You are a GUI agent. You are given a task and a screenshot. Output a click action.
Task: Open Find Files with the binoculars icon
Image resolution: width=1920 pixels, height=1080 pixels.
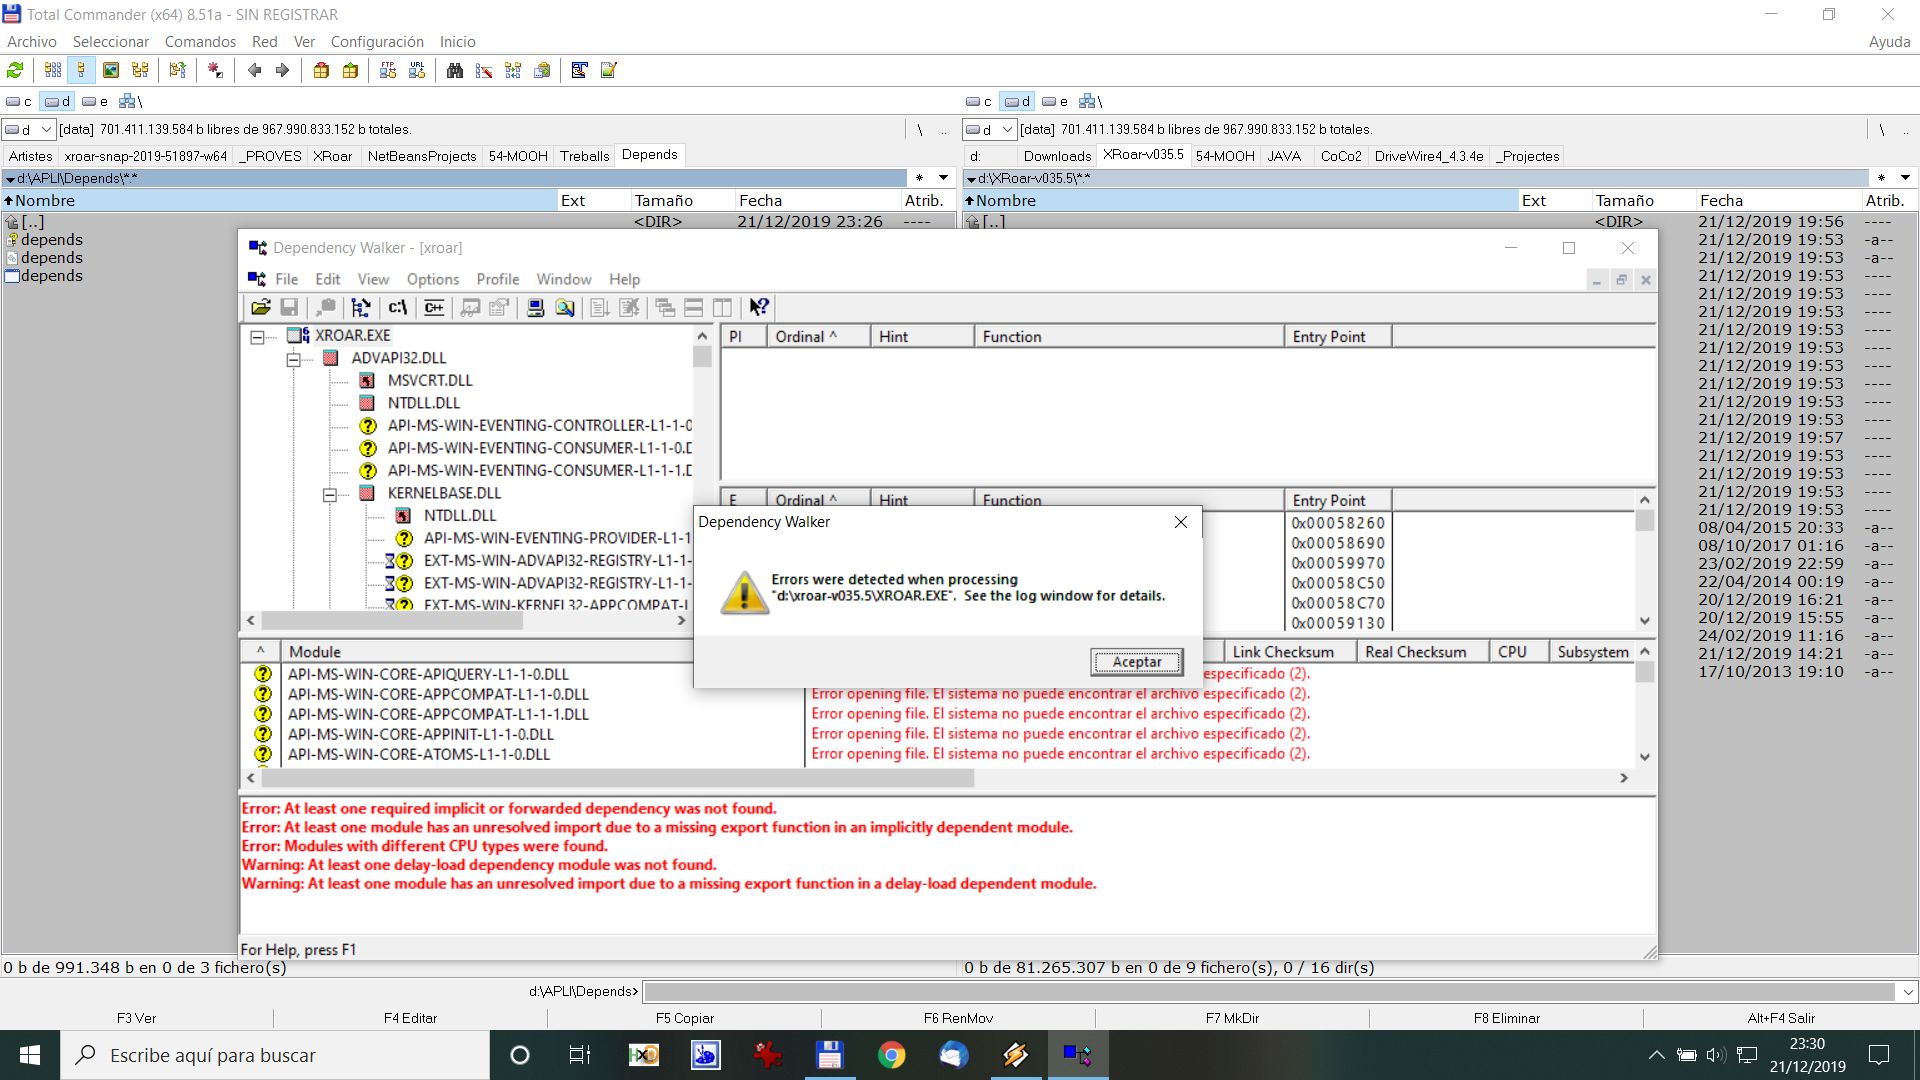(x=455, y=70)
